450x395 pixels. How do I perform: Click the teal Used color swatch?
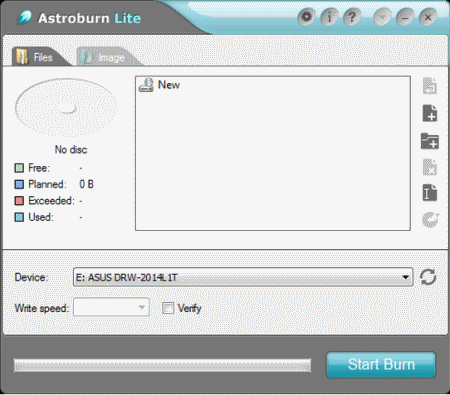click(19, 217)
